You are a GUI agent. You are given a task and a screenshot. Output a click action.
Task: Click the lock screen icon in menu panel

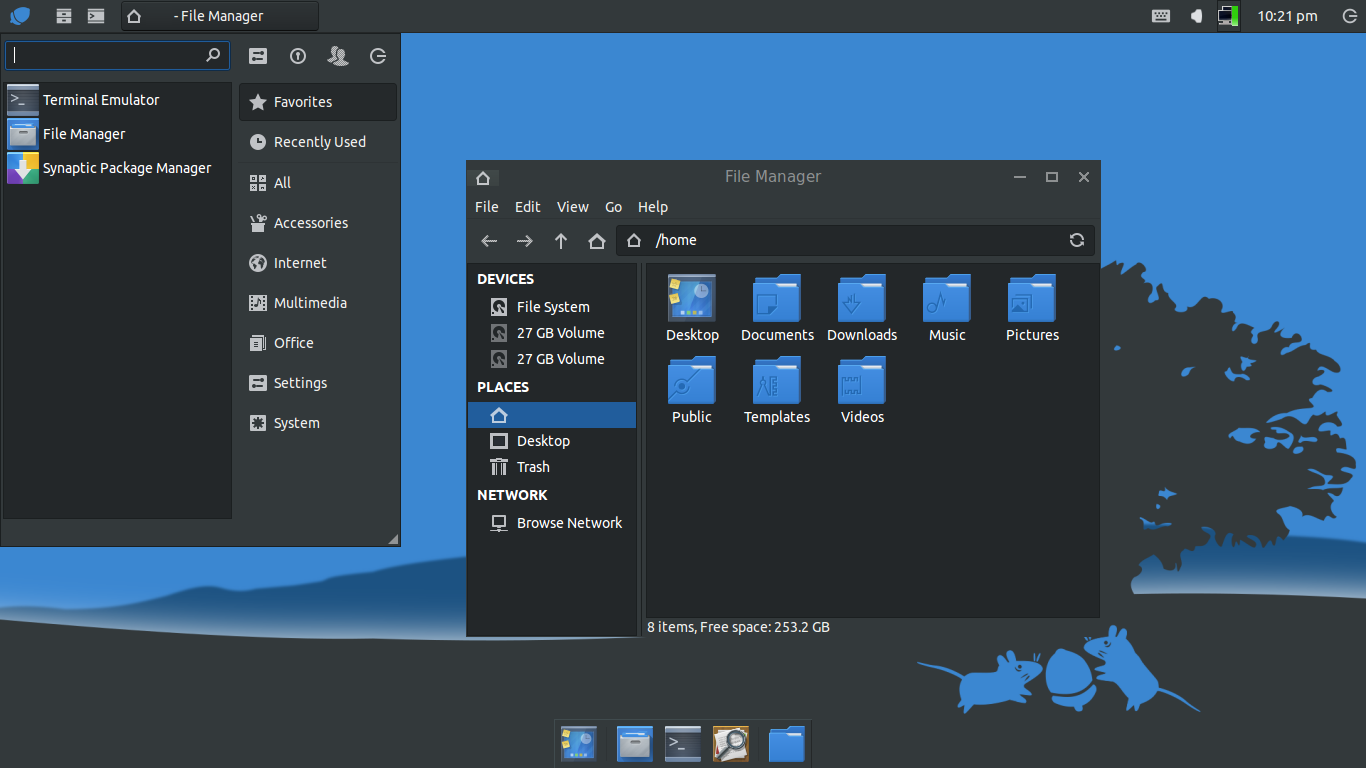point(298,56)
